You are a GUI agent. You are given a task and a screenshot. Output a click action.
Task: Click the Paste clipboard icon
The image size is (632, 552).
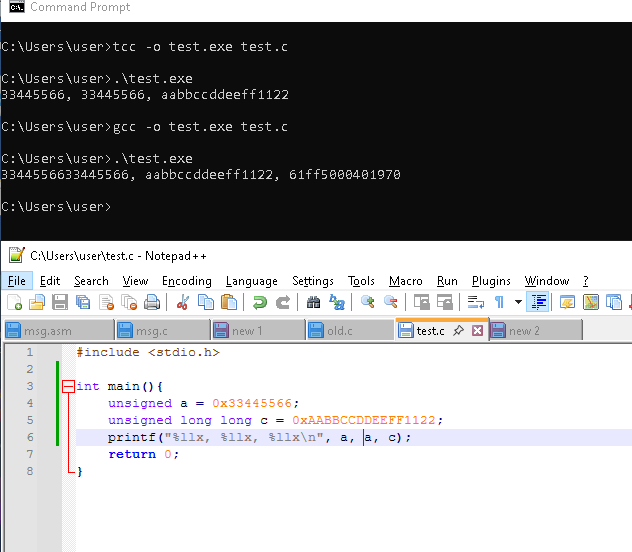point(229,302)
